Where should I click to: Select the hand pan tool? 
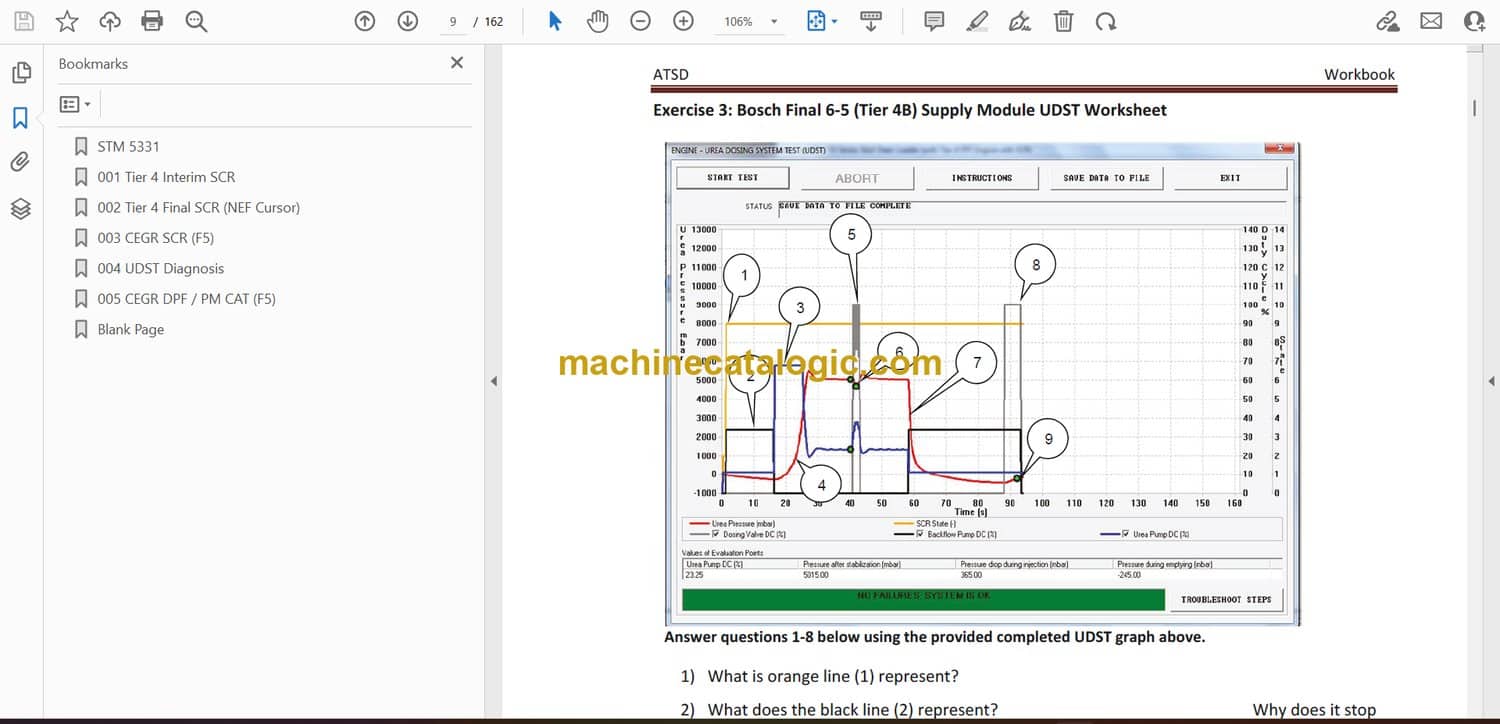pos(597,21)
